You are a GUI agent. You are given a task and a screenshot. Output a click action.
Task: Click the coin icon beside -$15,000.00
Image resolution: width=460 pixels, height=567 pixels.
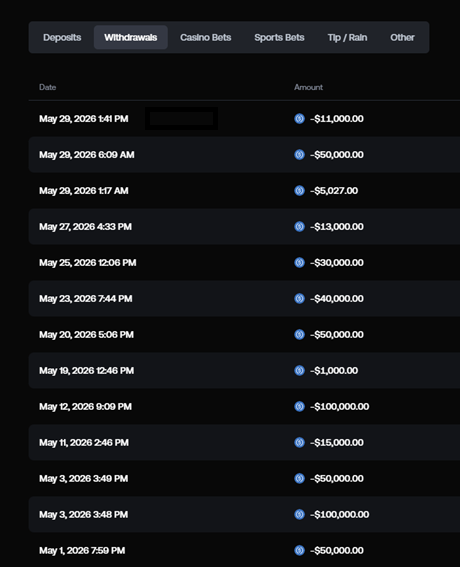point(299,443)
